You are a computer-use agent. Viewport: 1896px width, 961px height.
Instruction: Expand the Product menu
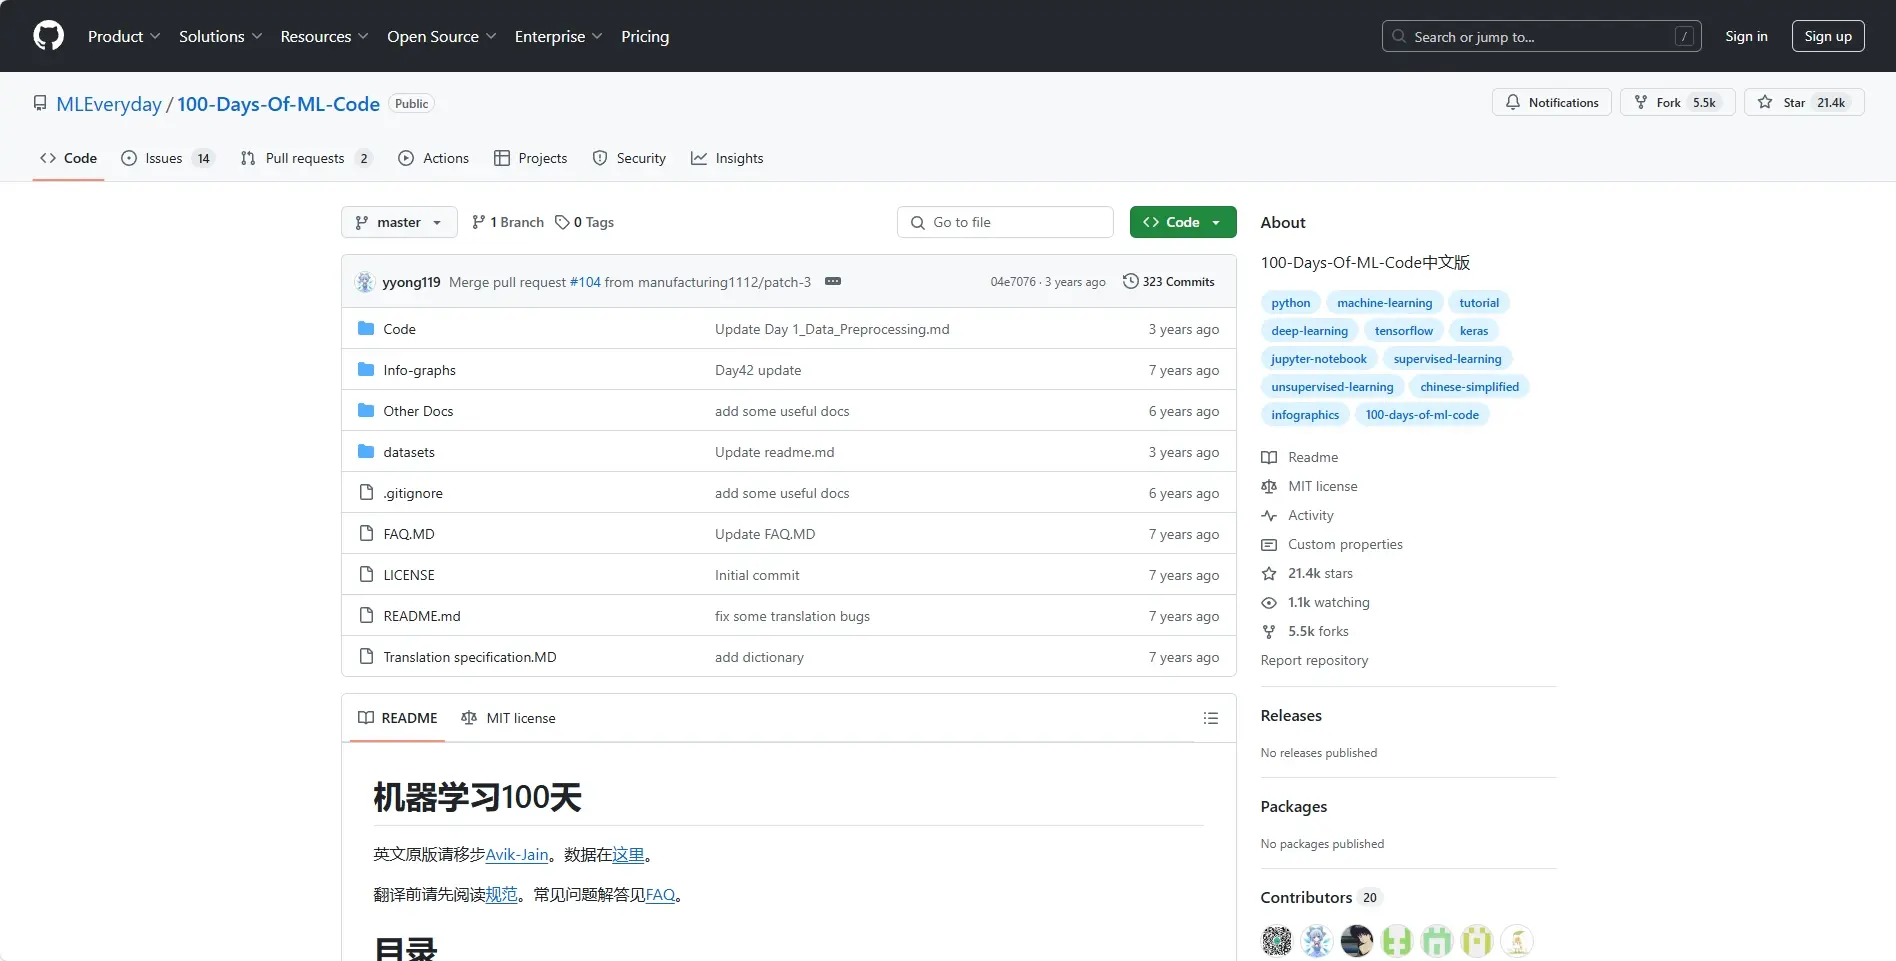pos(123,36)
